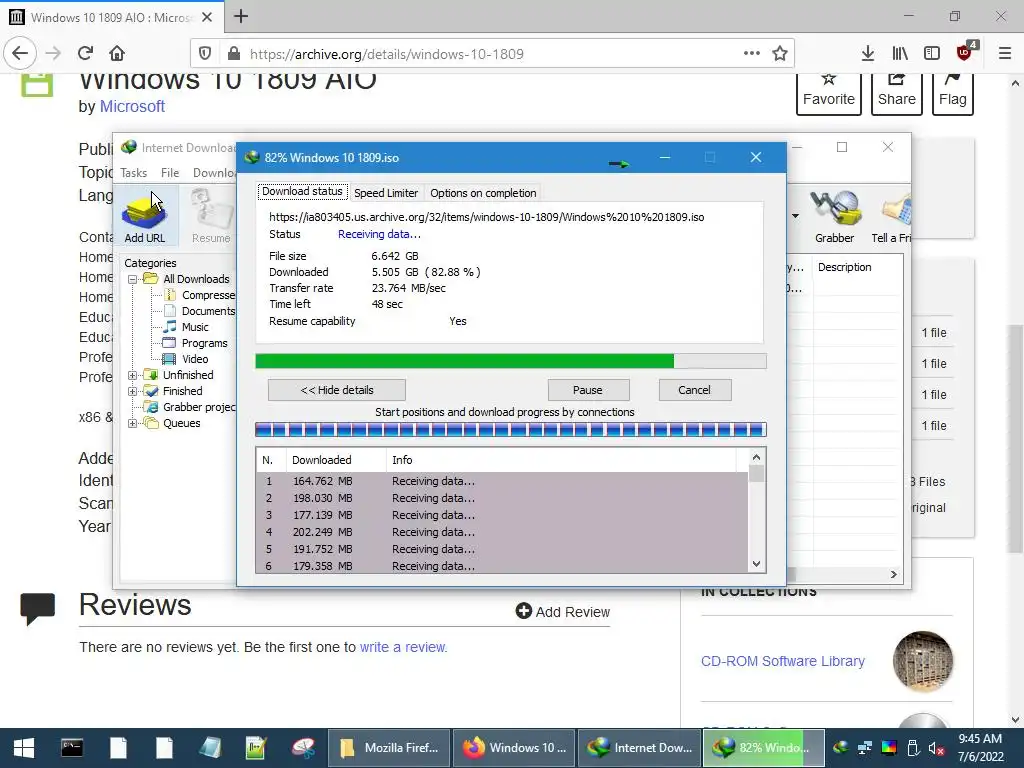
Task: Follow the write a review link
Action: [x=403, y=647]
